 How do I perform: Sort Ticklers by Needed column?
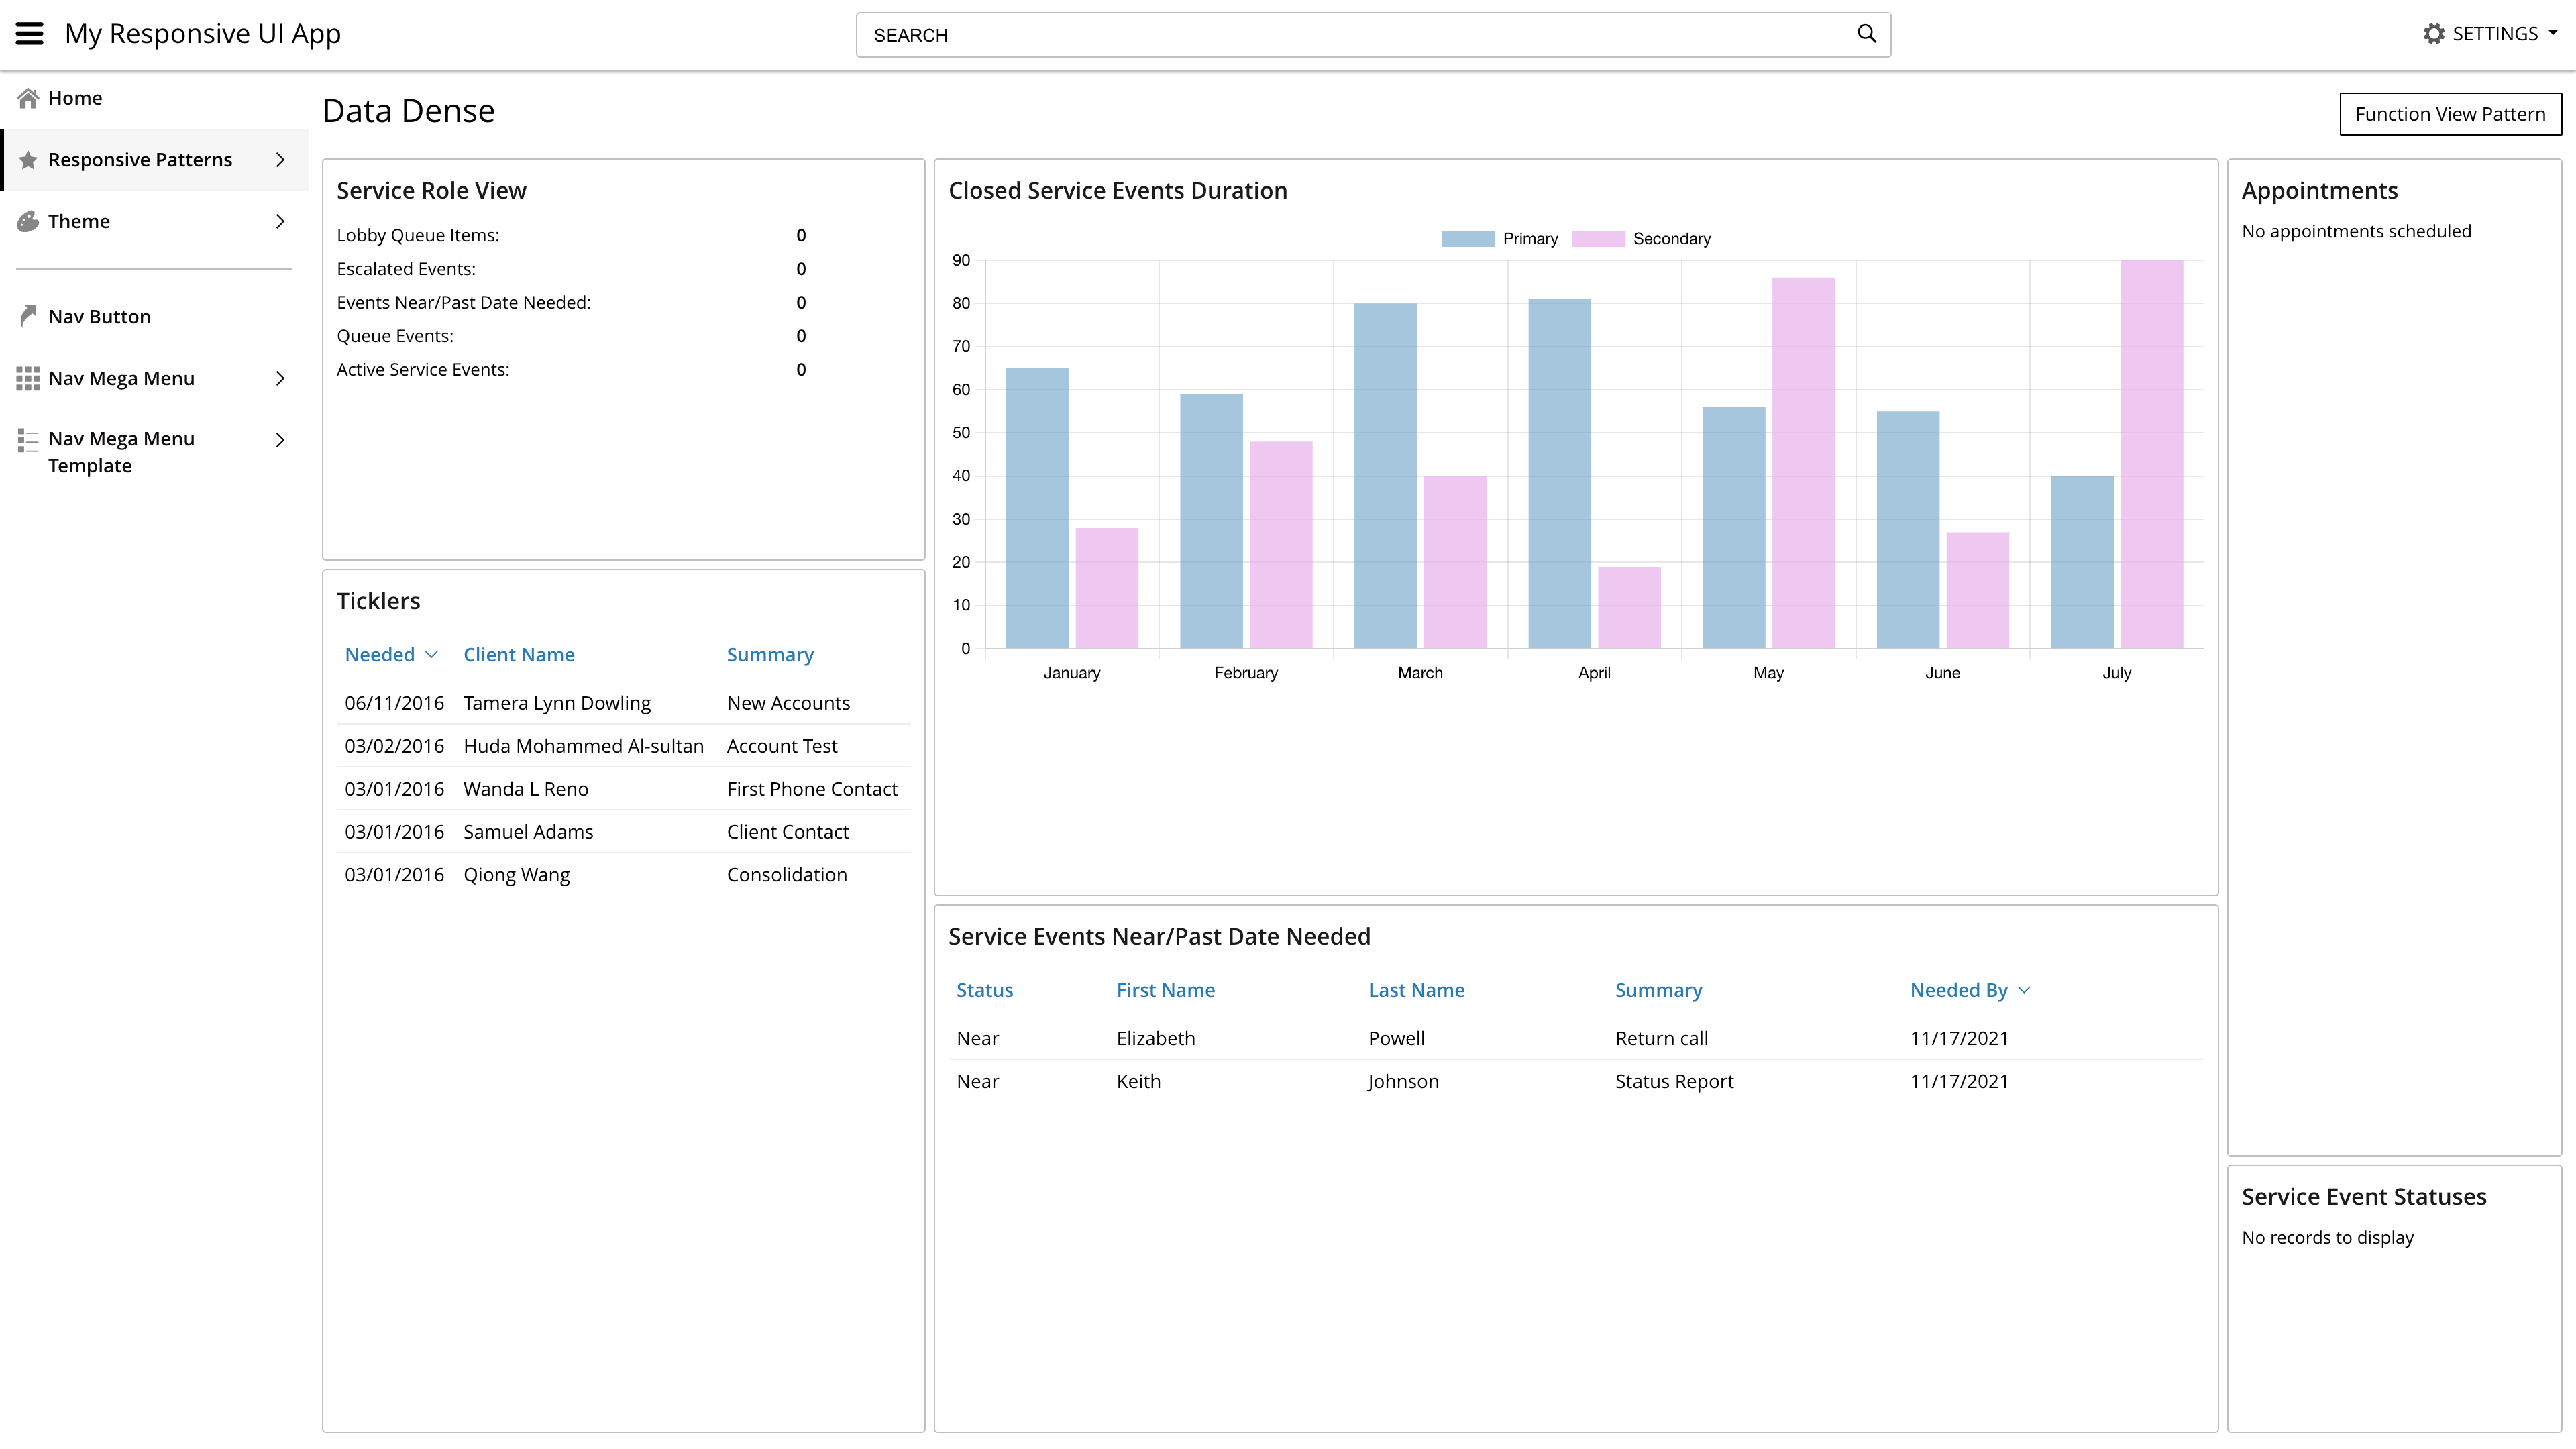(x=380, y=655)
